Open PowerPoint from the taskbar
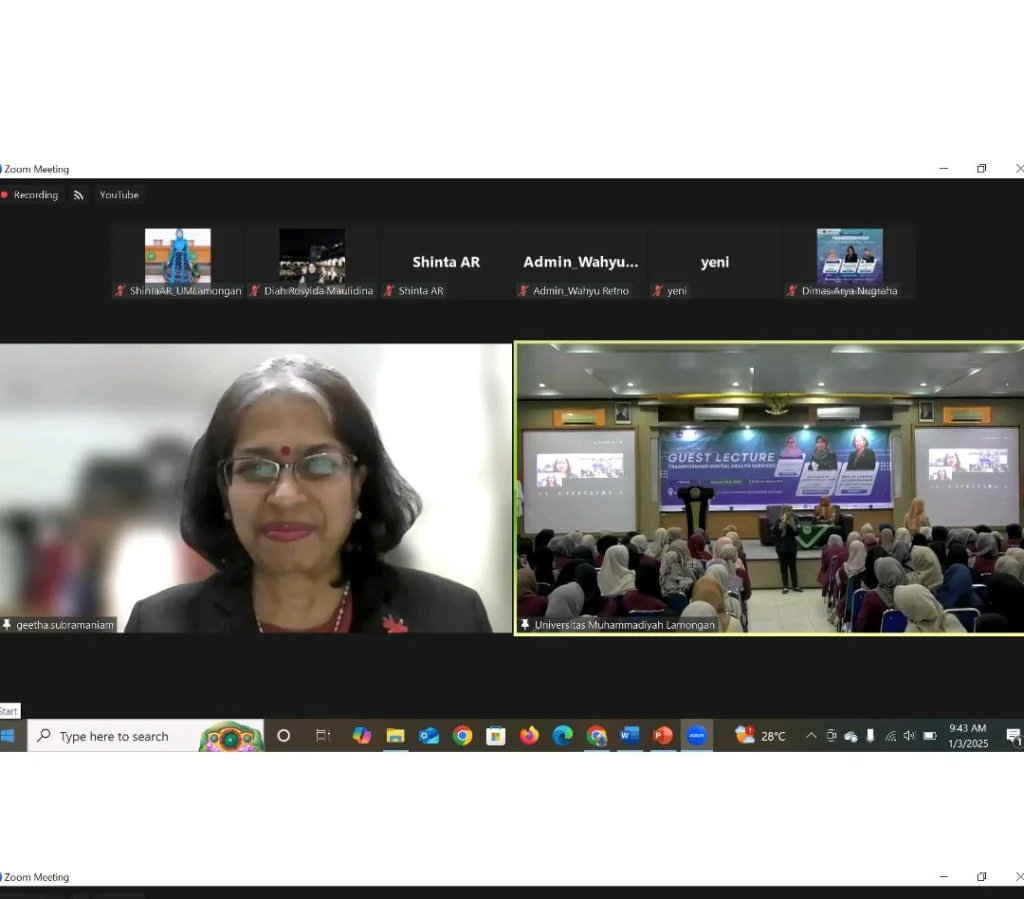1024x899 pixels. (662, 736)
